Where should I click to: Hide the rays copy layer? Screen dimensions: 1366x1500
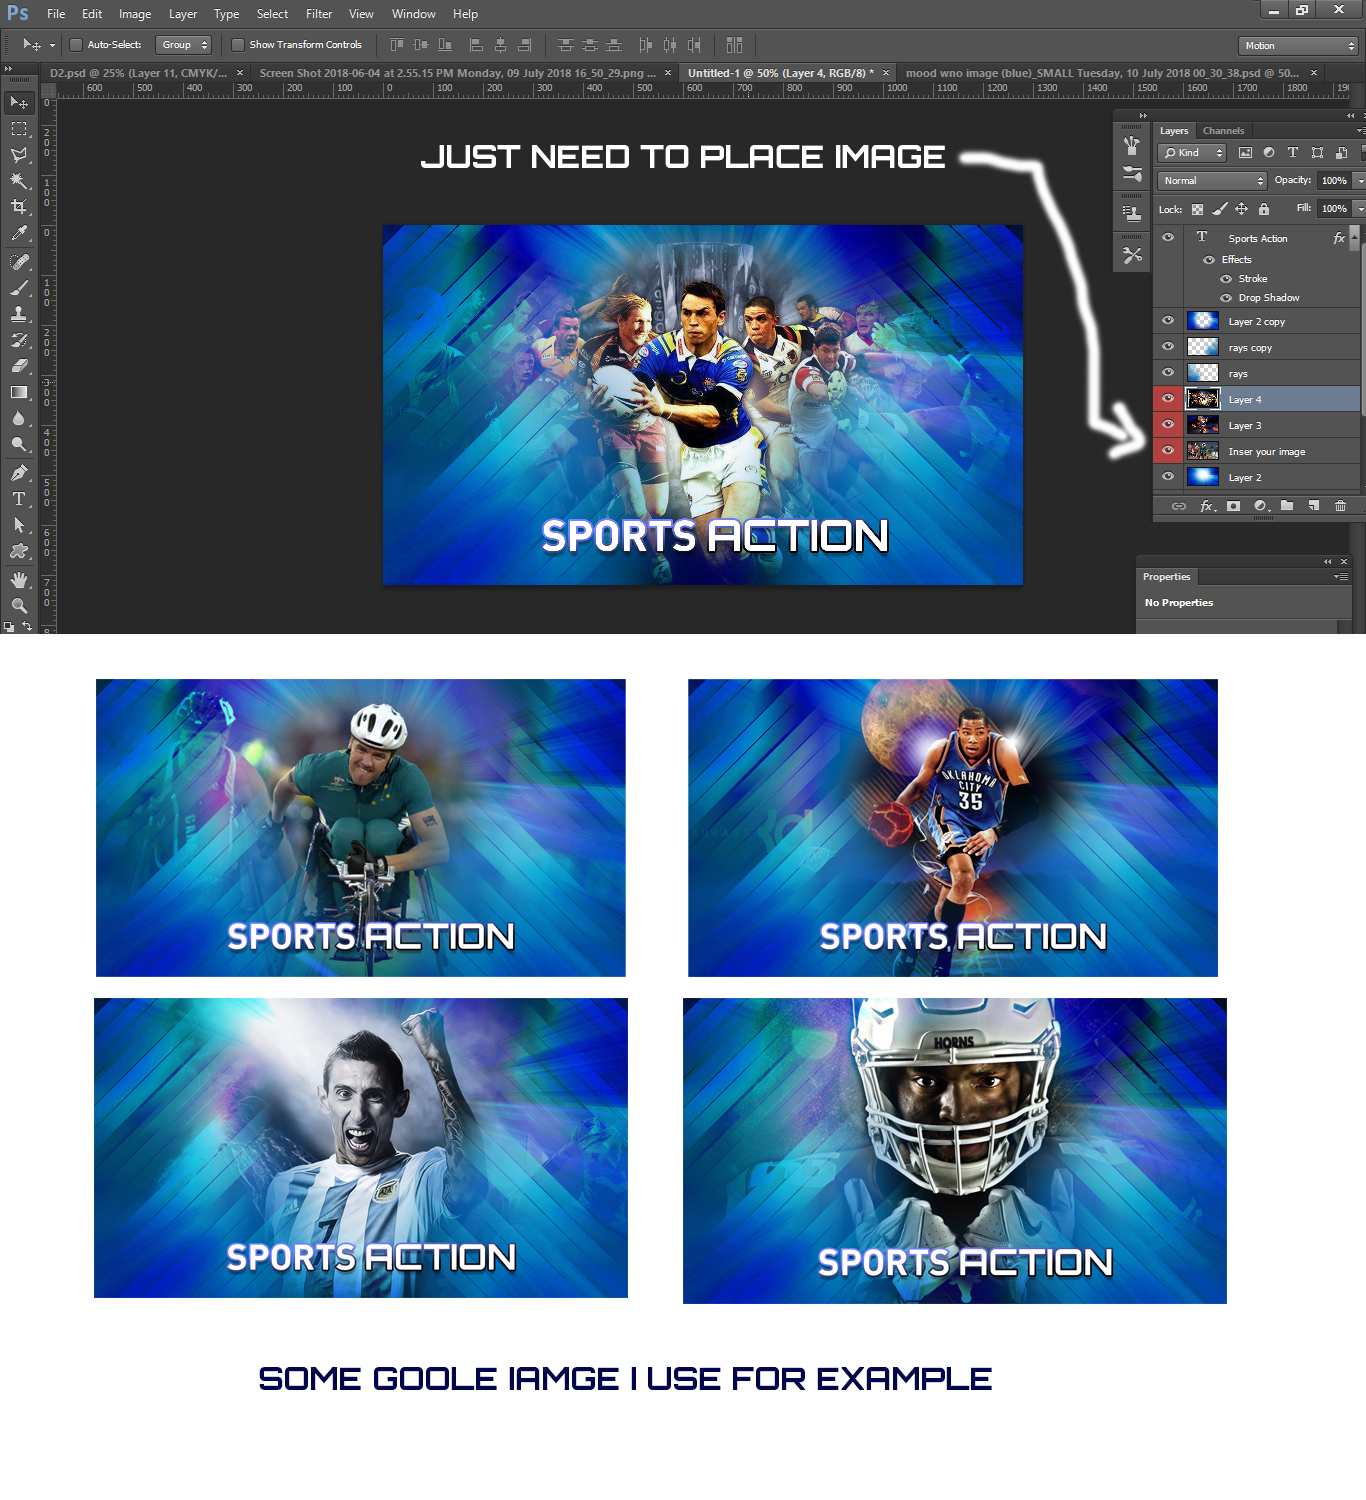click(1168, 346)
